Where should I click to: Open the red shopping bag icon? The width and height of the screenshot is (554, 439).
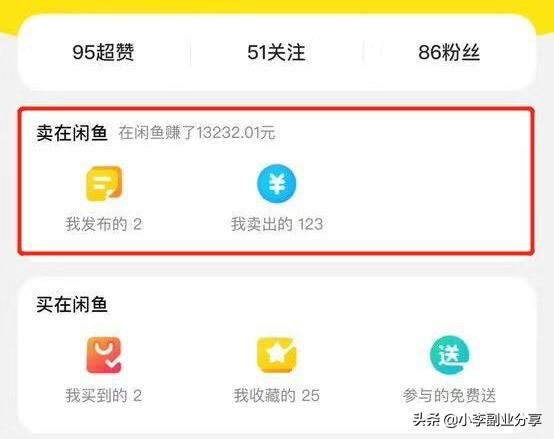click(104, 355)
